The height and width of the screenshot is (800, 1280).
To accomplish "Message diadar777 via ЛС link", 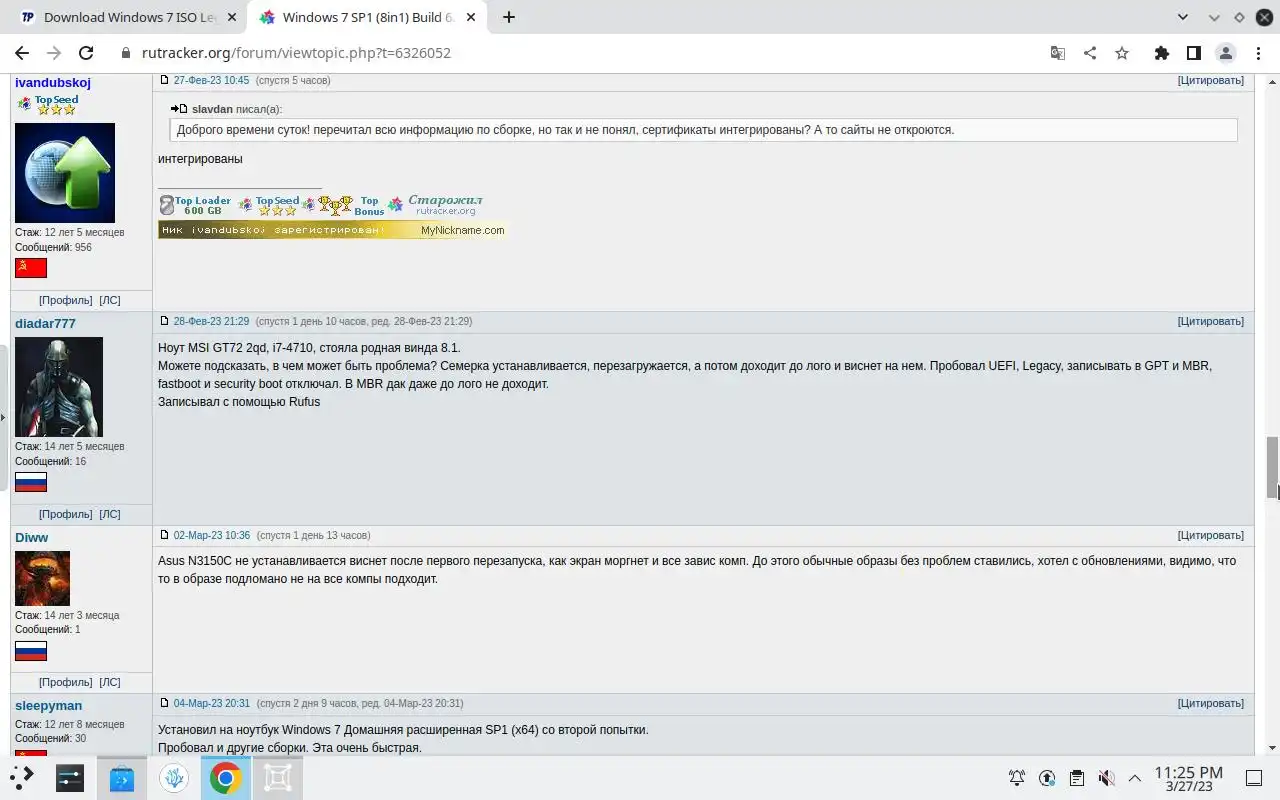I will (x=110, y=514).
